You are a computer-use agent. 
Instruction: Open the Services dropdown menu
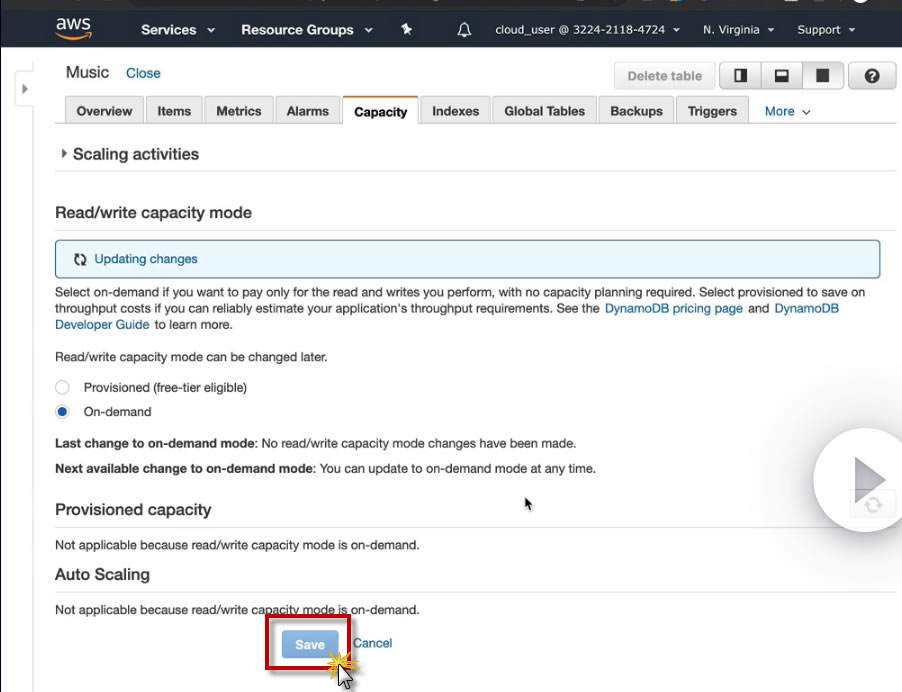(x=178, y=30)
